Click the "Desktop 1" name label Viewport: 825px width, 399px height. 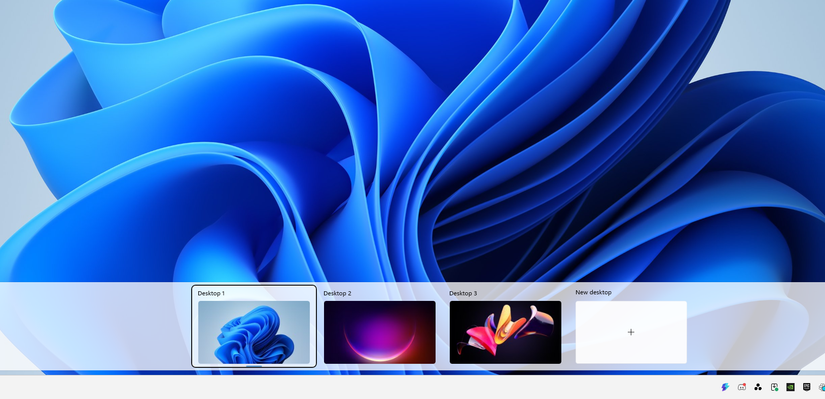click(211, 293)
